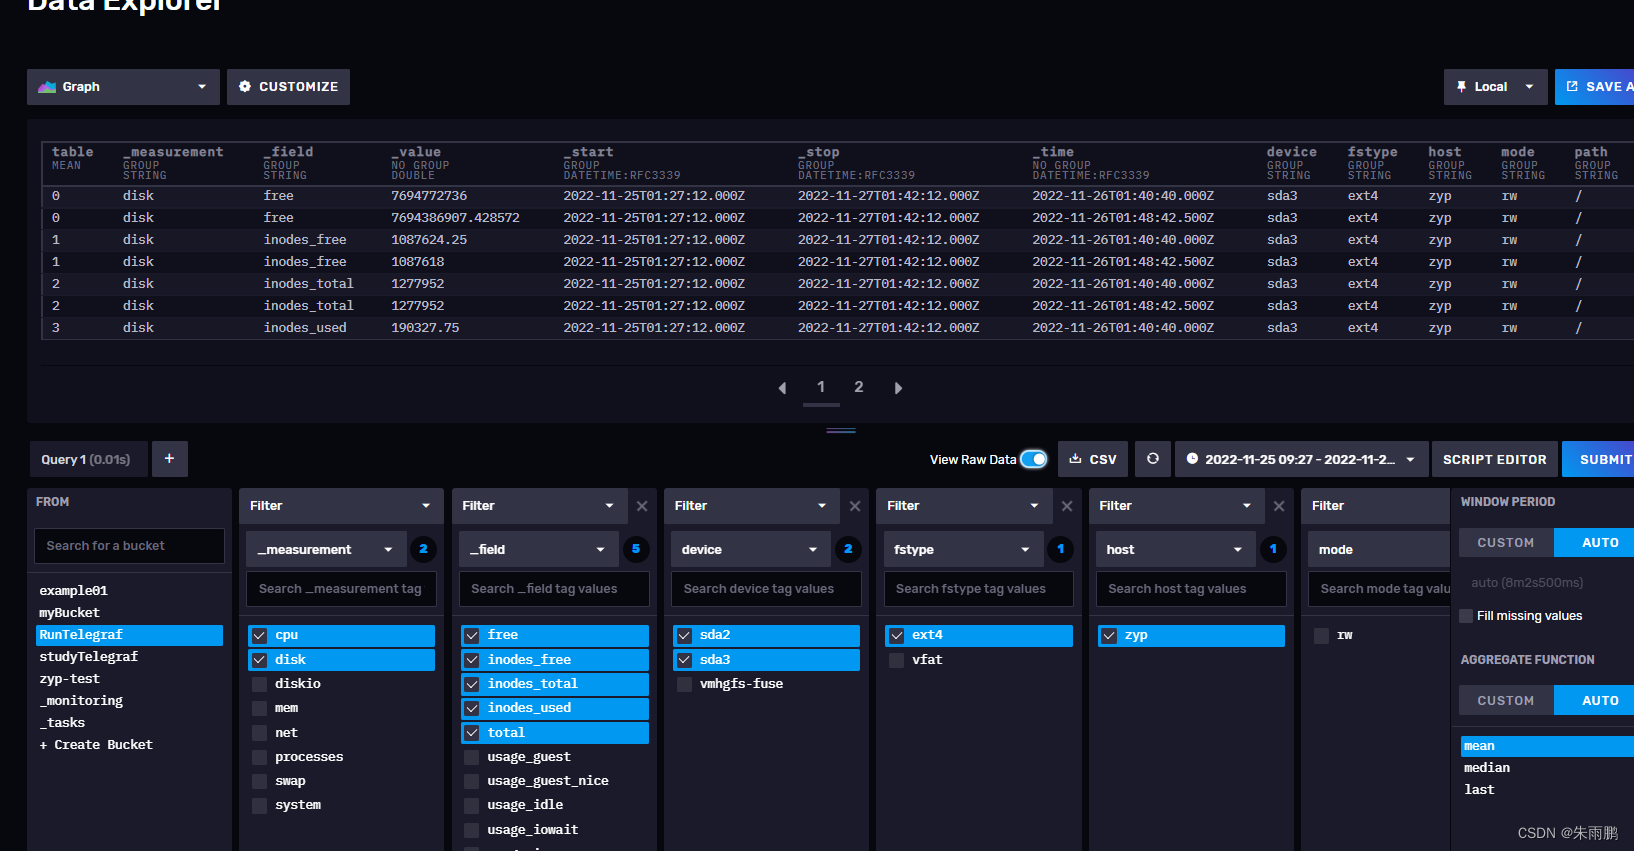Uncheck the inodes_used field
The width and height of the screenshot is (1634, 851).
pyautogui.click(x=554, y=708)
